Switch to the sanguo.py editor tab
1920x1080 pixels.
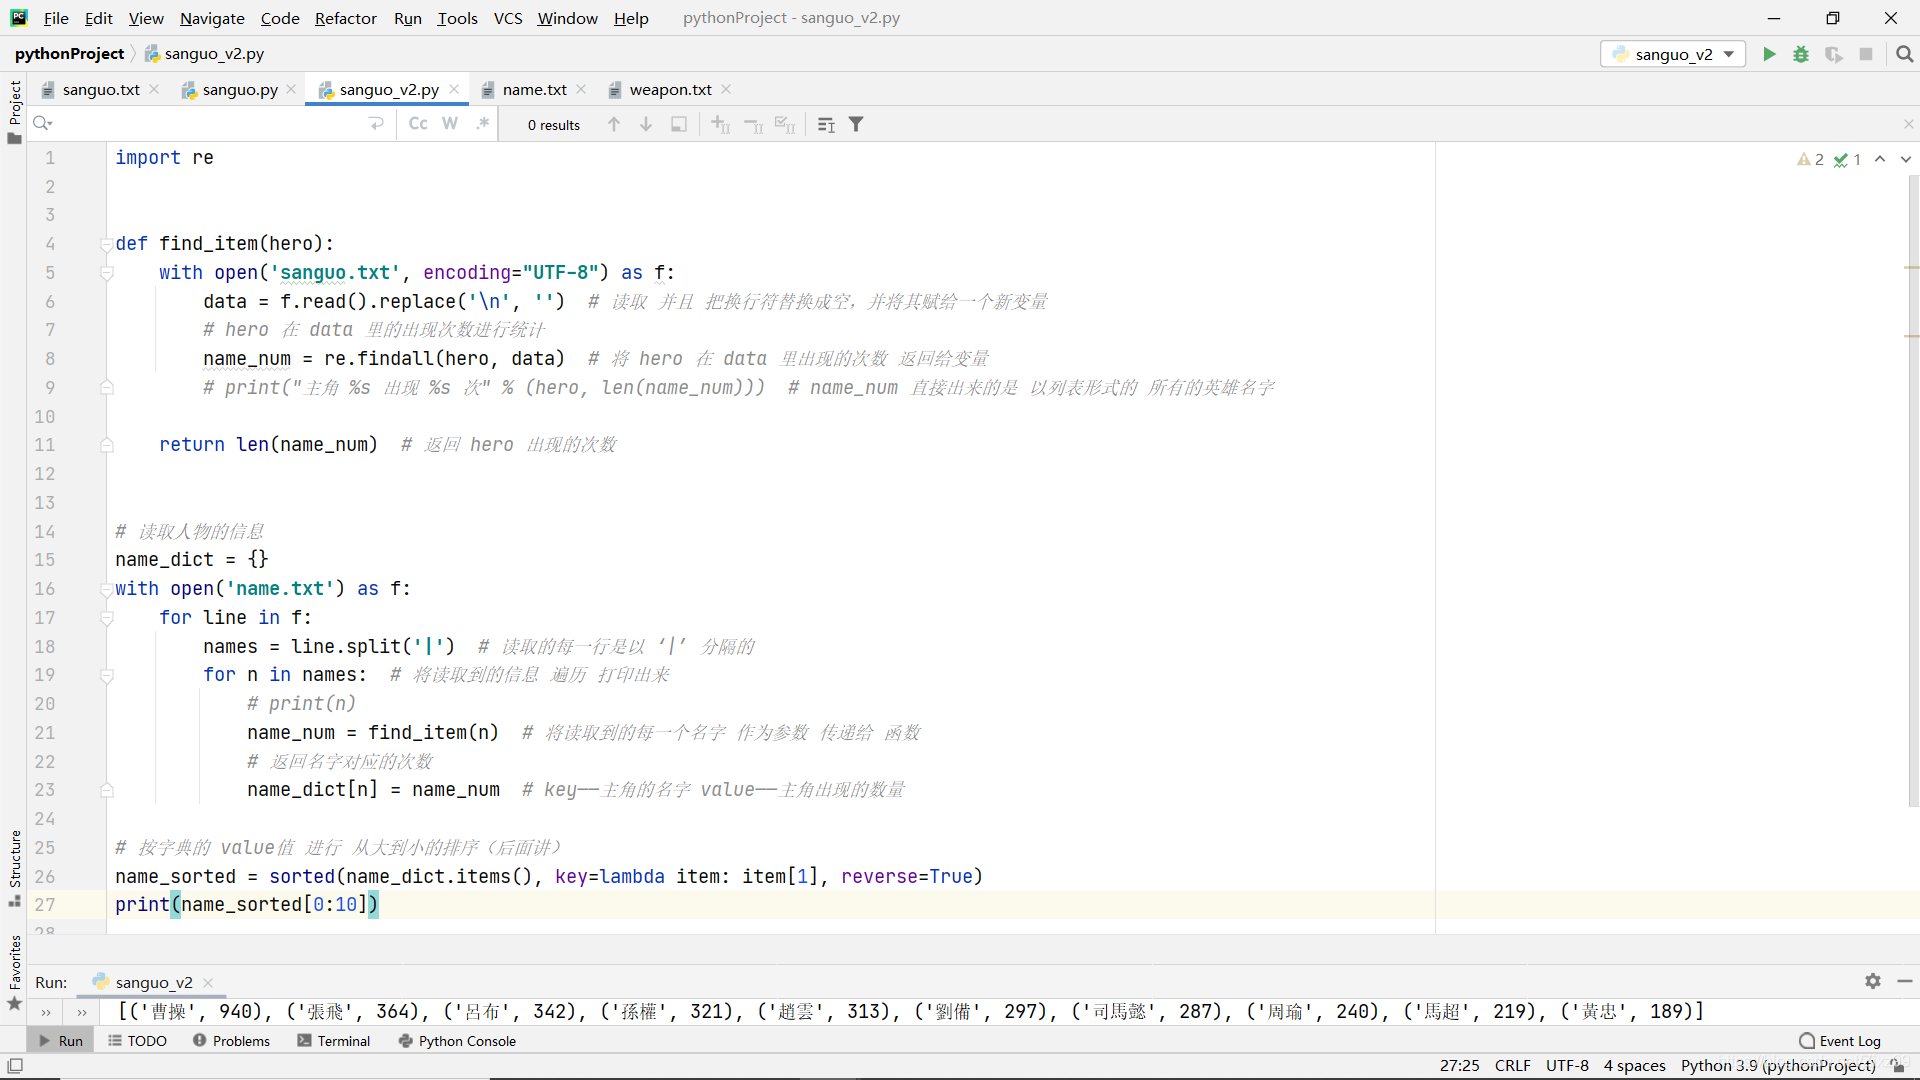[x=240, y=90]
